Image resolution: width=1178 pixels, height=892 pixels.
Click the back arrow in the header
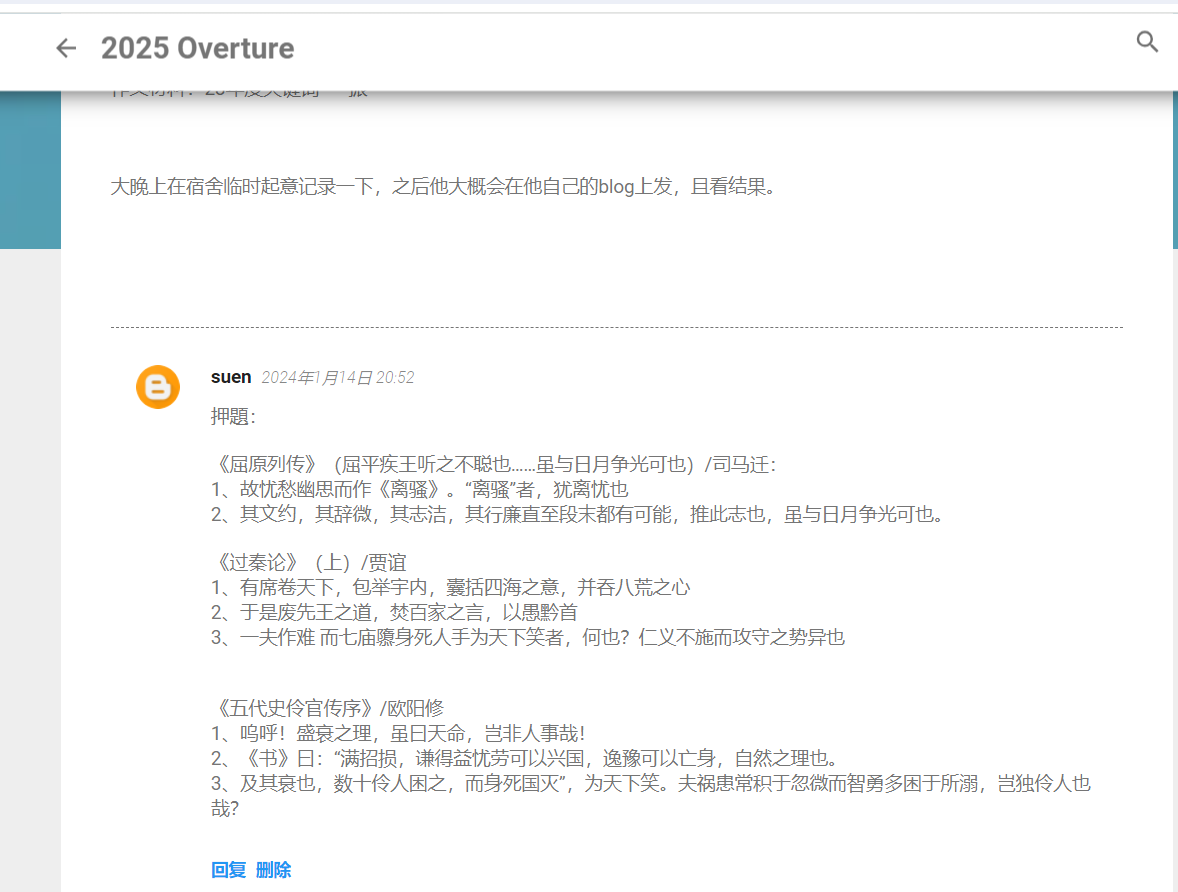click(x=66, y=48)
